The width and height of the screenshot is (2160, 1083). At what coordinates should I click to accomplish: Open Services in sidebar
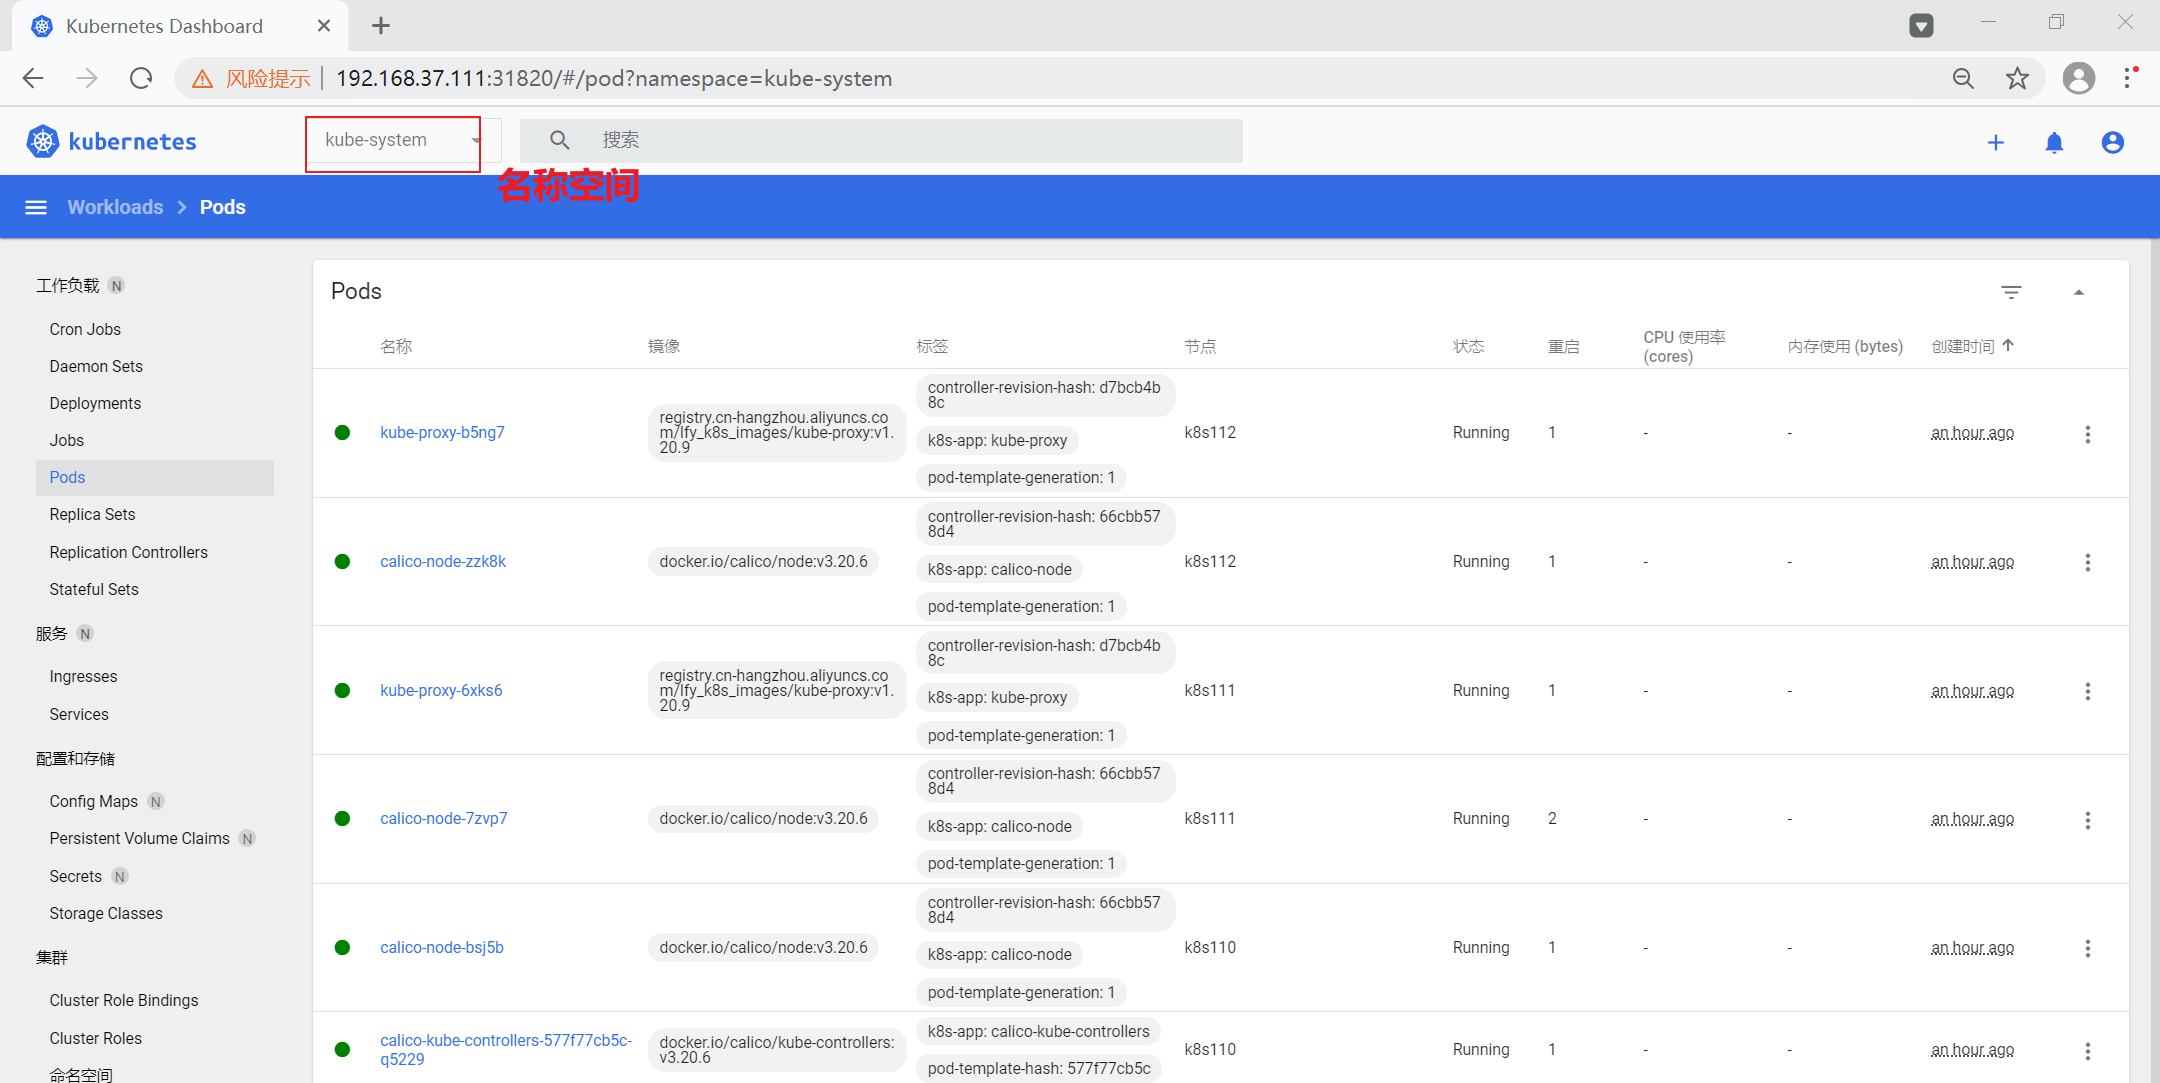tap(79, 714)
